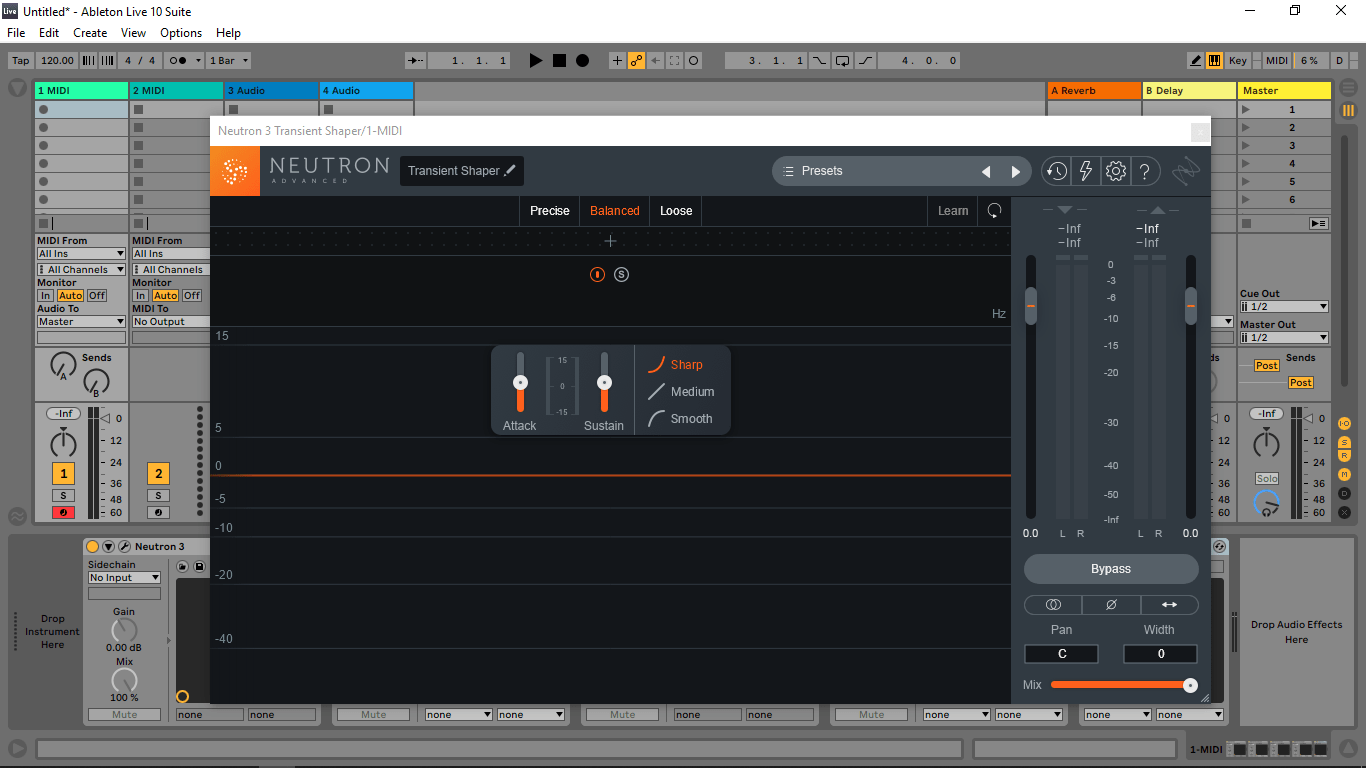Solo track 1 with S button
Viewport: 1366px width, 768px height.
tap(63, 496)
